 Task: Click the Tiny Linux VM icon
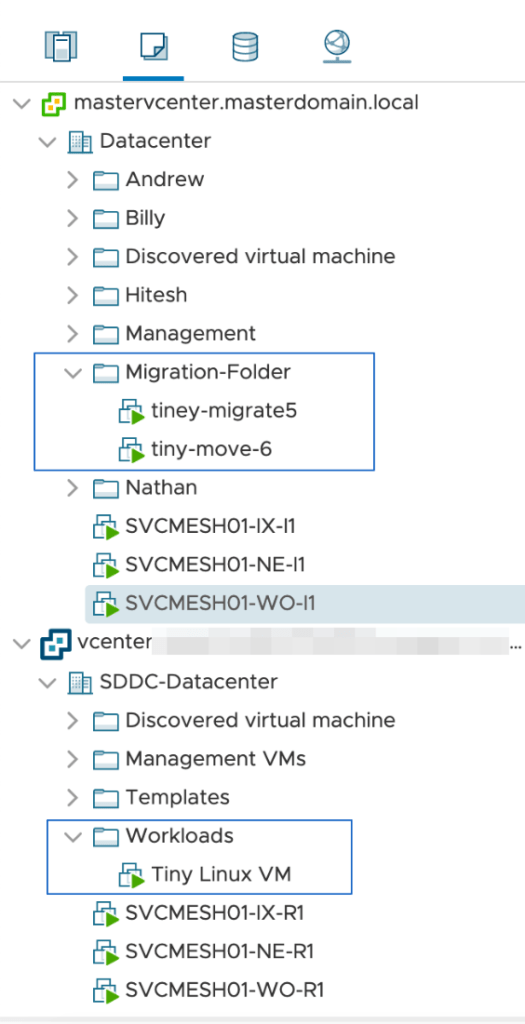point(131,874)
